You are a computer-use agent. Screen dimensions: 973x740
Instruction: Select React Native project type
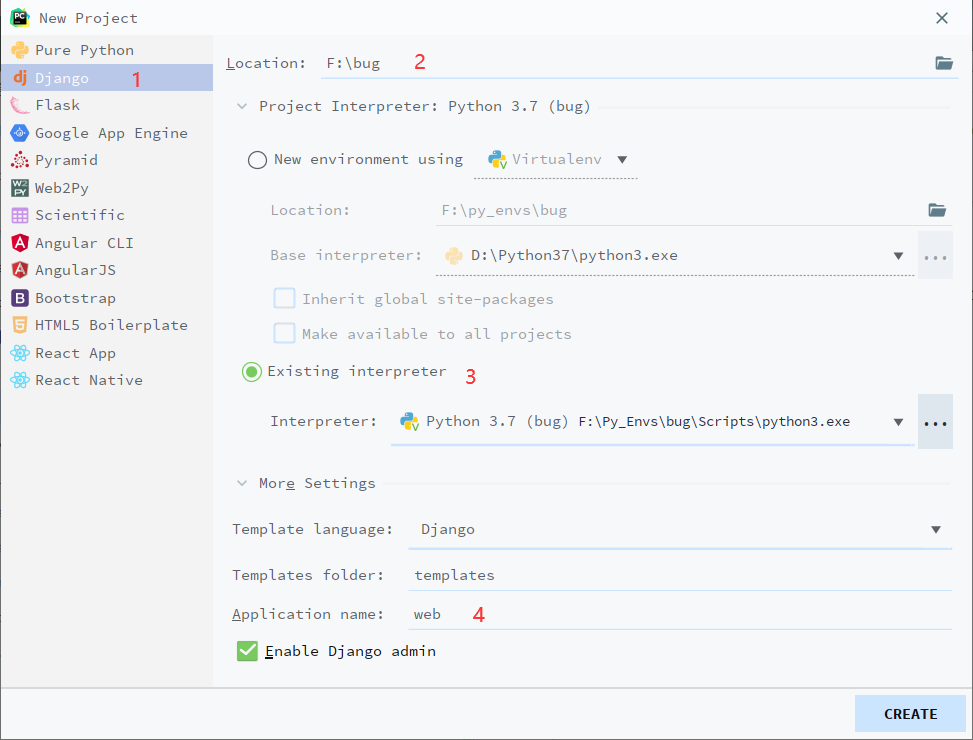tap(88, 380)
